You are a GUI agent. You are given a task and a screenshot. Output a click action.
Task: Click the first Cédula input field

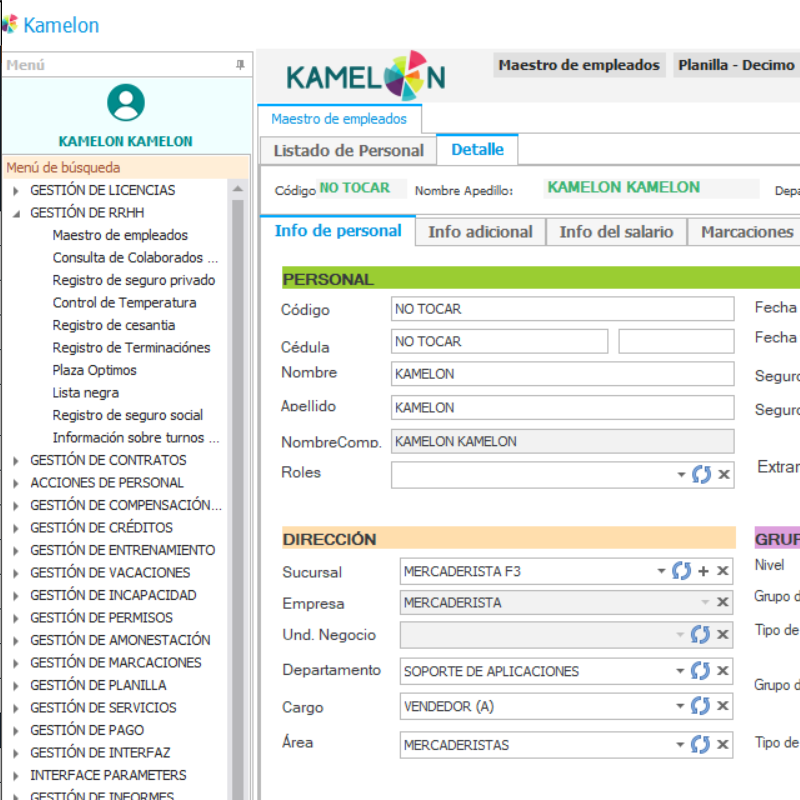[x=499, y=341]
